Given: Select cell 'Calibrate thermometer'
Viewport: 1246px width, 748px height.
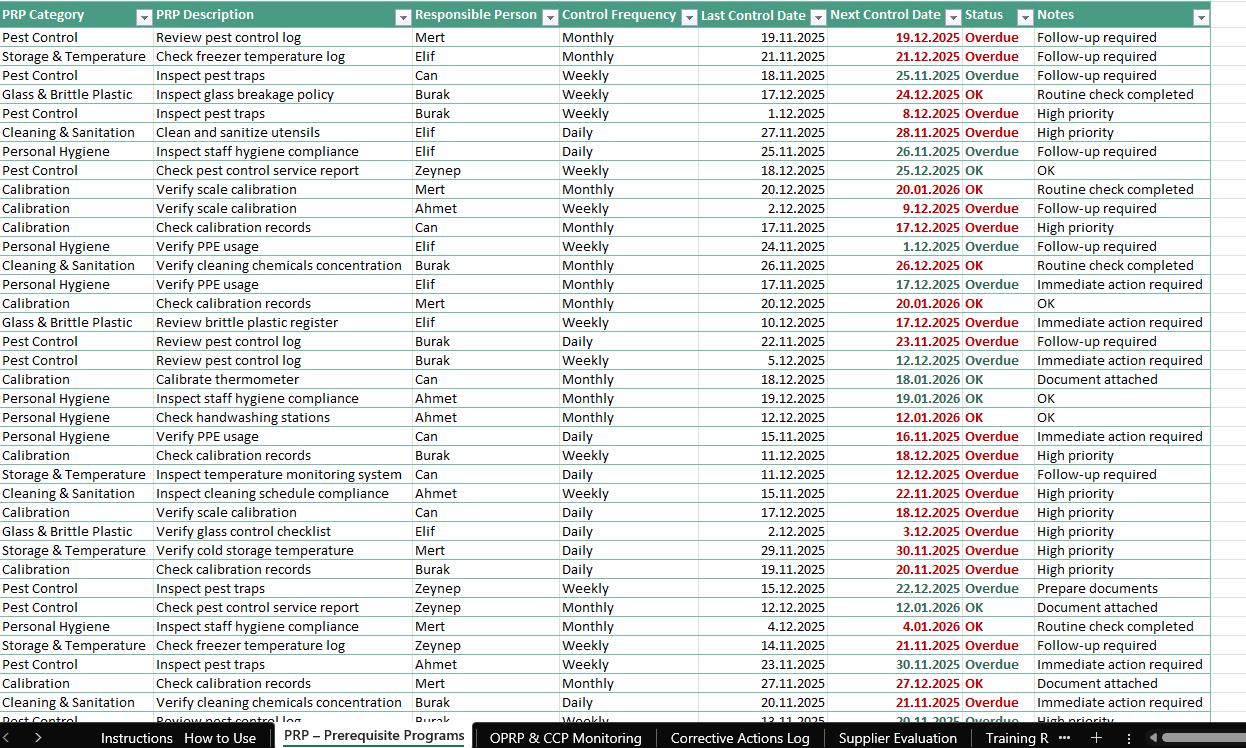Looking at the screenshot, I should click(283, 379).
